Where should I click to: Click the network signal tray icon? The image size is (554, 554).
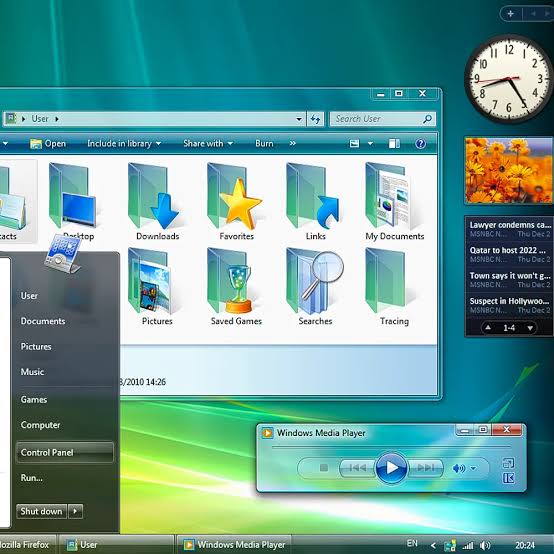tap(468, 546)
